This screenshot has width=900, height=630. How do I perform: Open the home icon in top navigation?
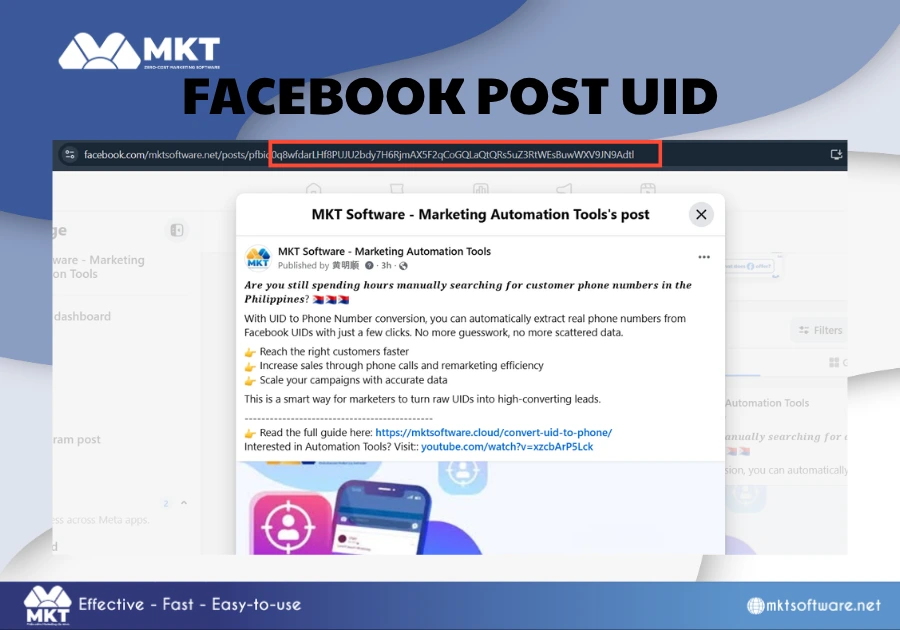click(313, 188)
